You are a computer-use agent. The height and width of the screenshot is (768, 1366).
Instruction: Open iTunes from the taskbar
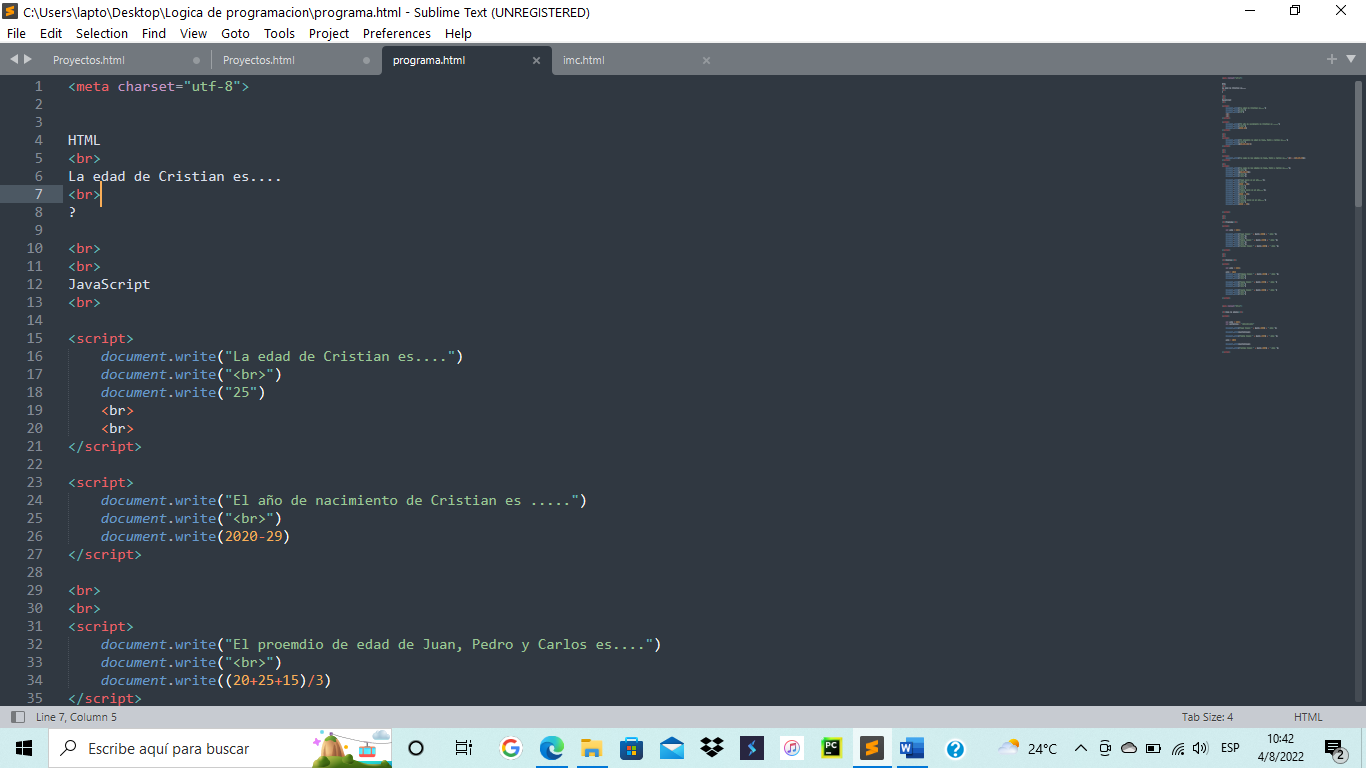(x=791, y=748)
